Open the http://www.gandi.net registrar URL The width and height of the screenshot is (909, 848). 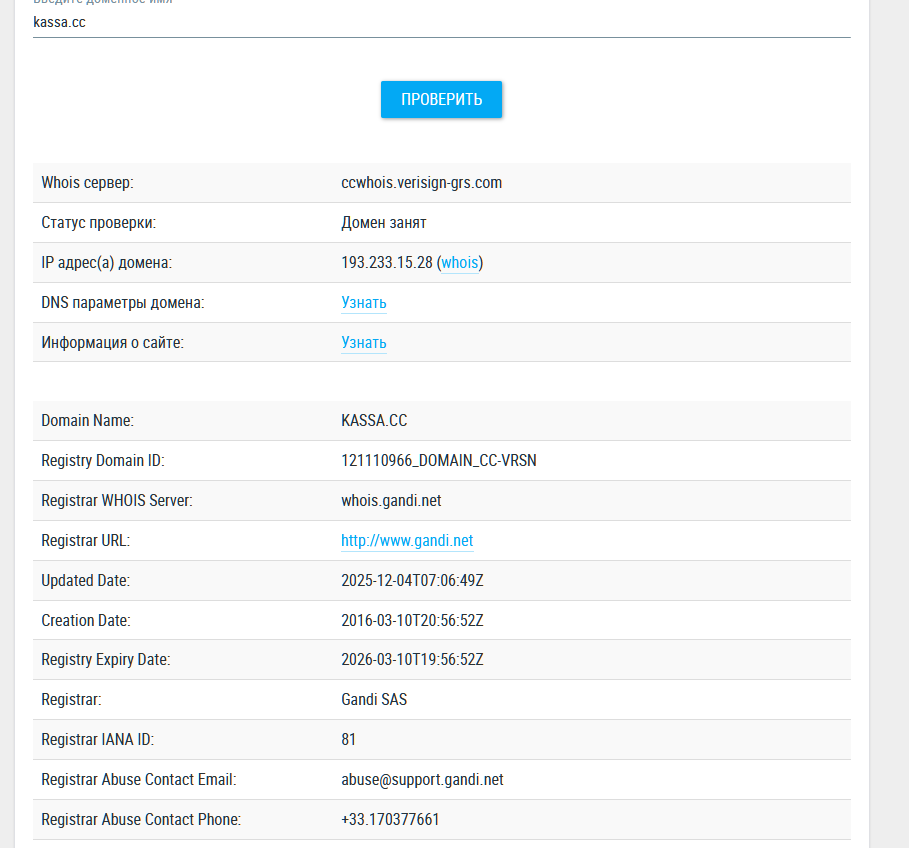(407, 541)
